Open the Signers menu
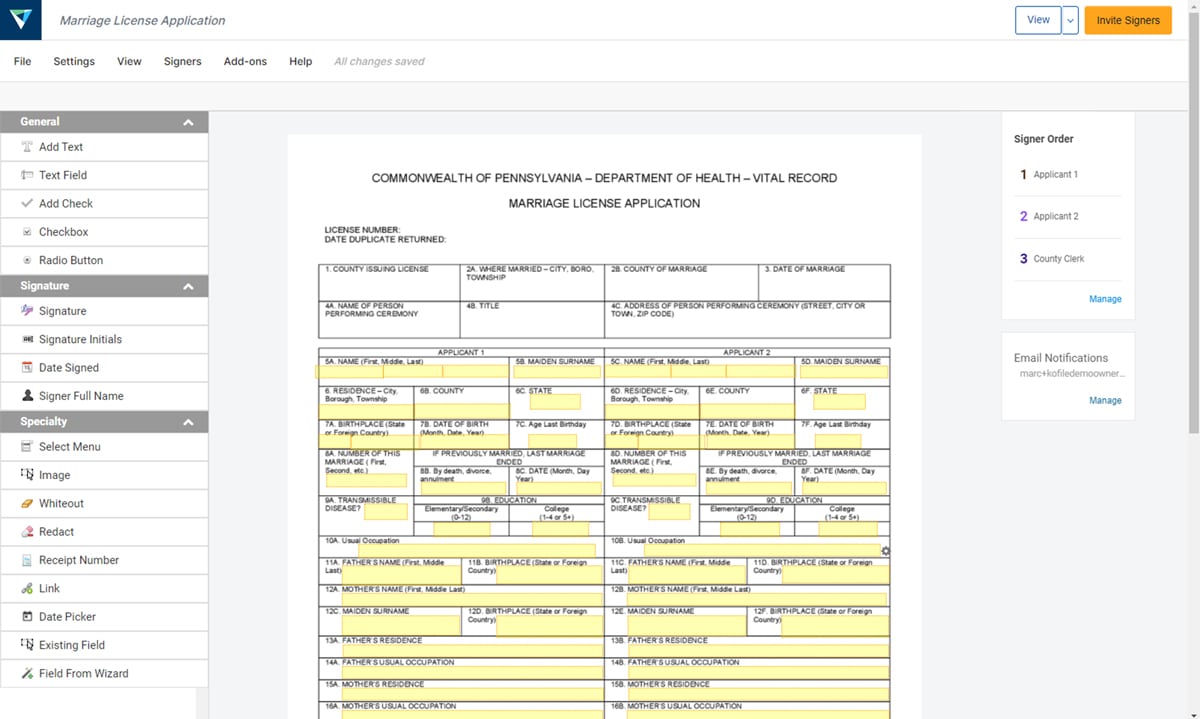The width and height of the screenshot is (1200, 719). [x=183, y=61]
